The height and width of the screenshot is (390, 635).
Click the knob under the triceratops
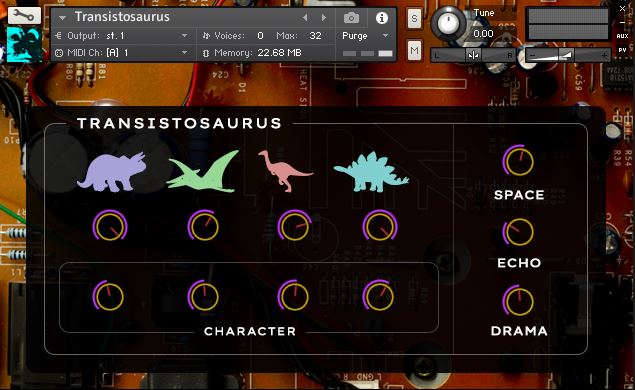click(x=110, y=226)
